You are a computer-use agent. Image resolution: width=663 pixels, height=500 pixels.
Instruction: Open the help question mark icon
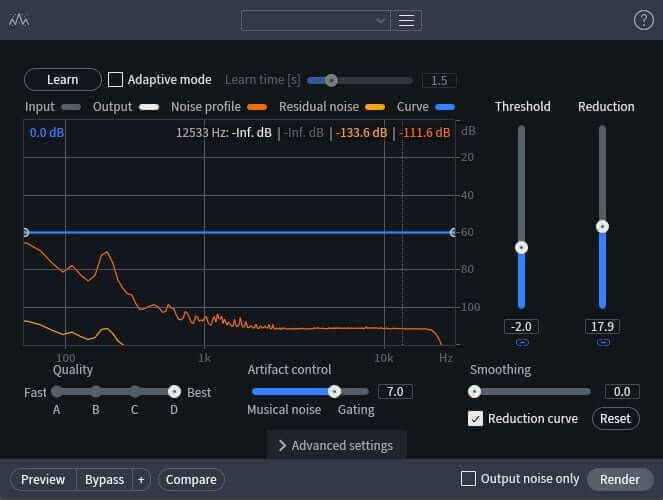point(644,20)
